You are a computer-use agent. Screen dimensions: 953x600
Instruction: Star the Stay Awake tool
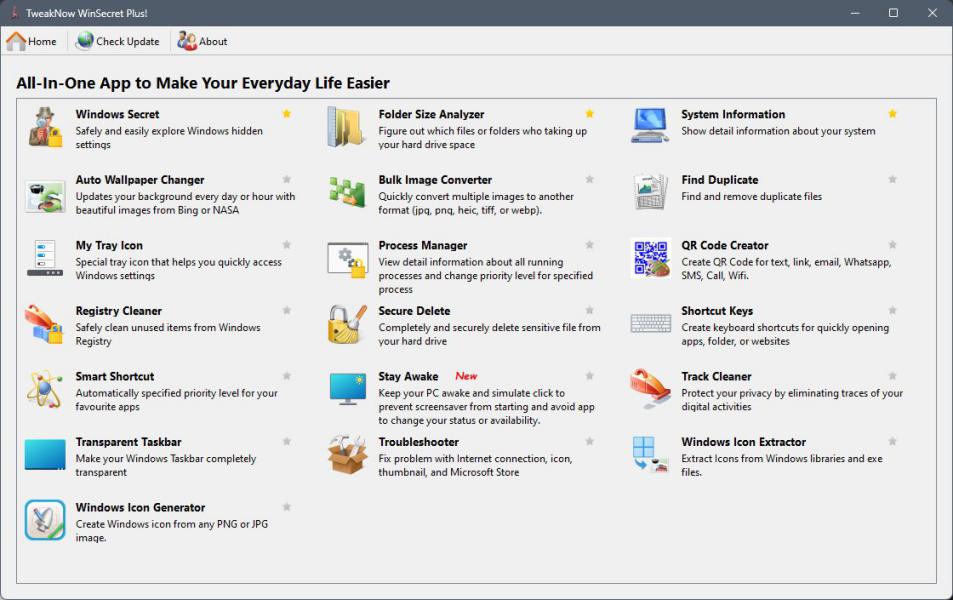[590, 376]
